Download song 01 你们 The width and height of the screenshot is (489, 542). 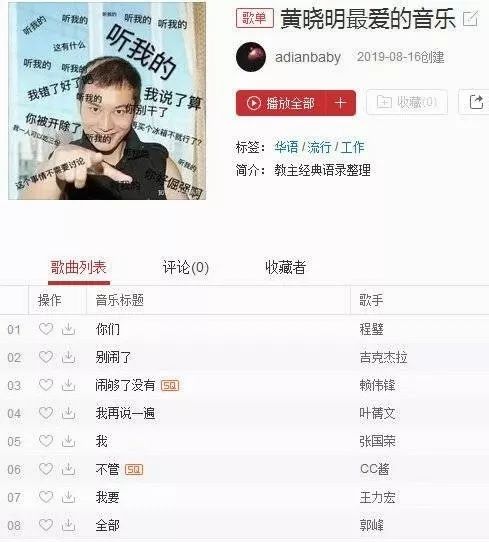(68, 329)
